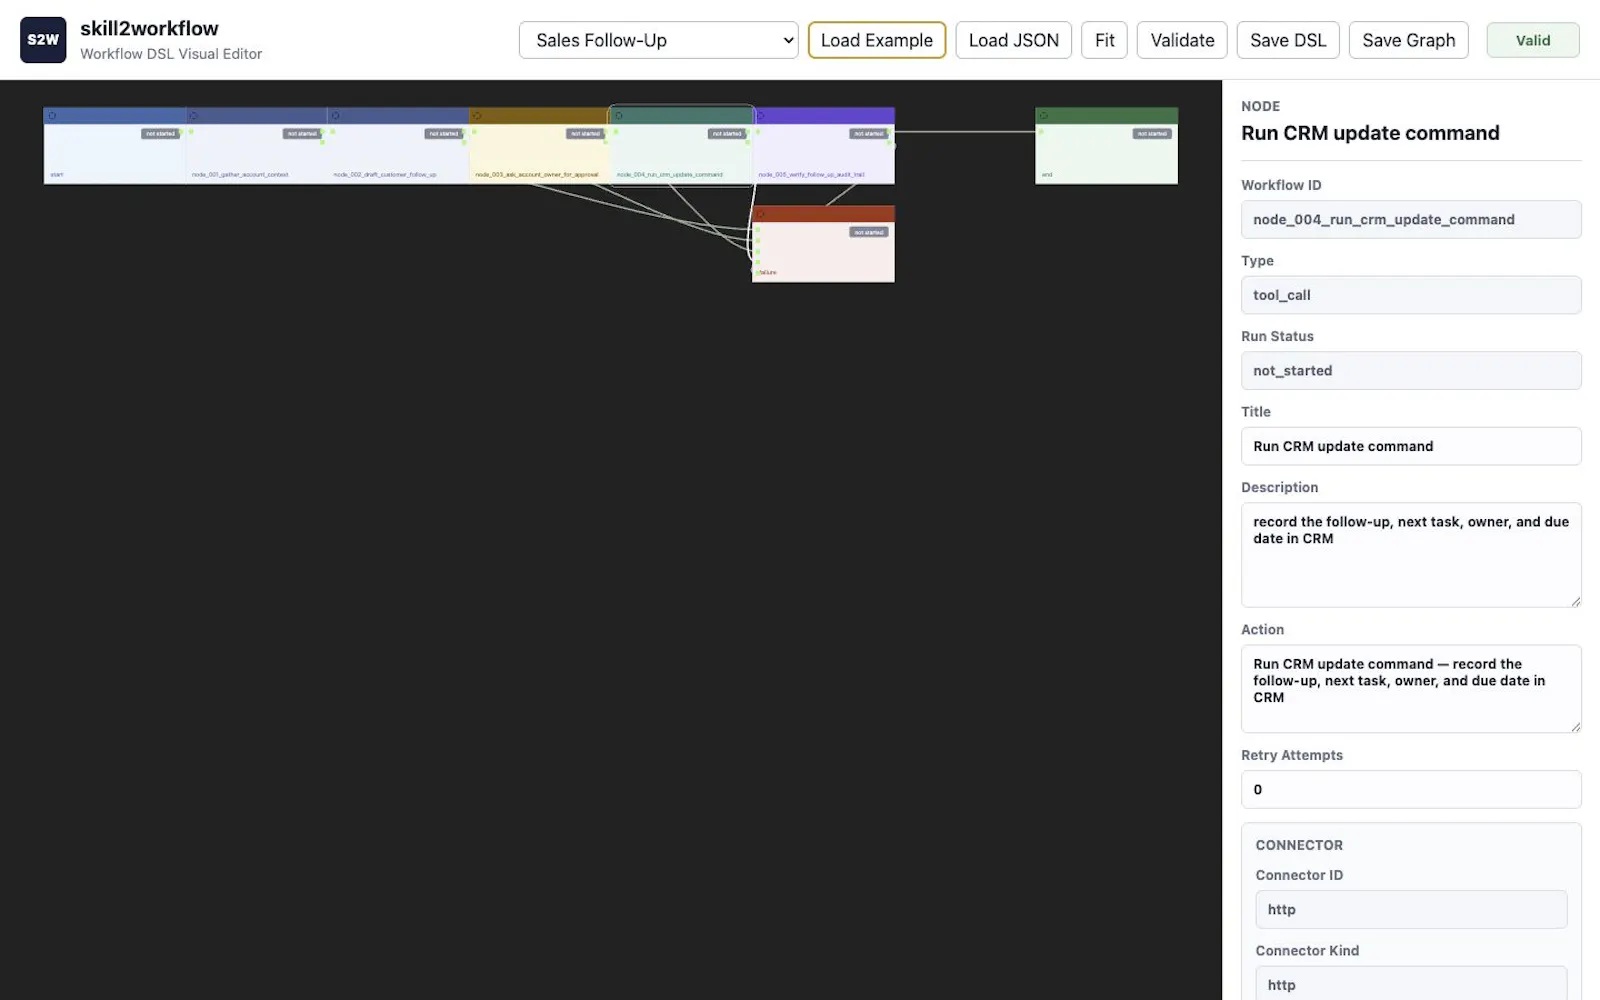Click the not started badge on node_001_gather_account_context

point(301,134)
